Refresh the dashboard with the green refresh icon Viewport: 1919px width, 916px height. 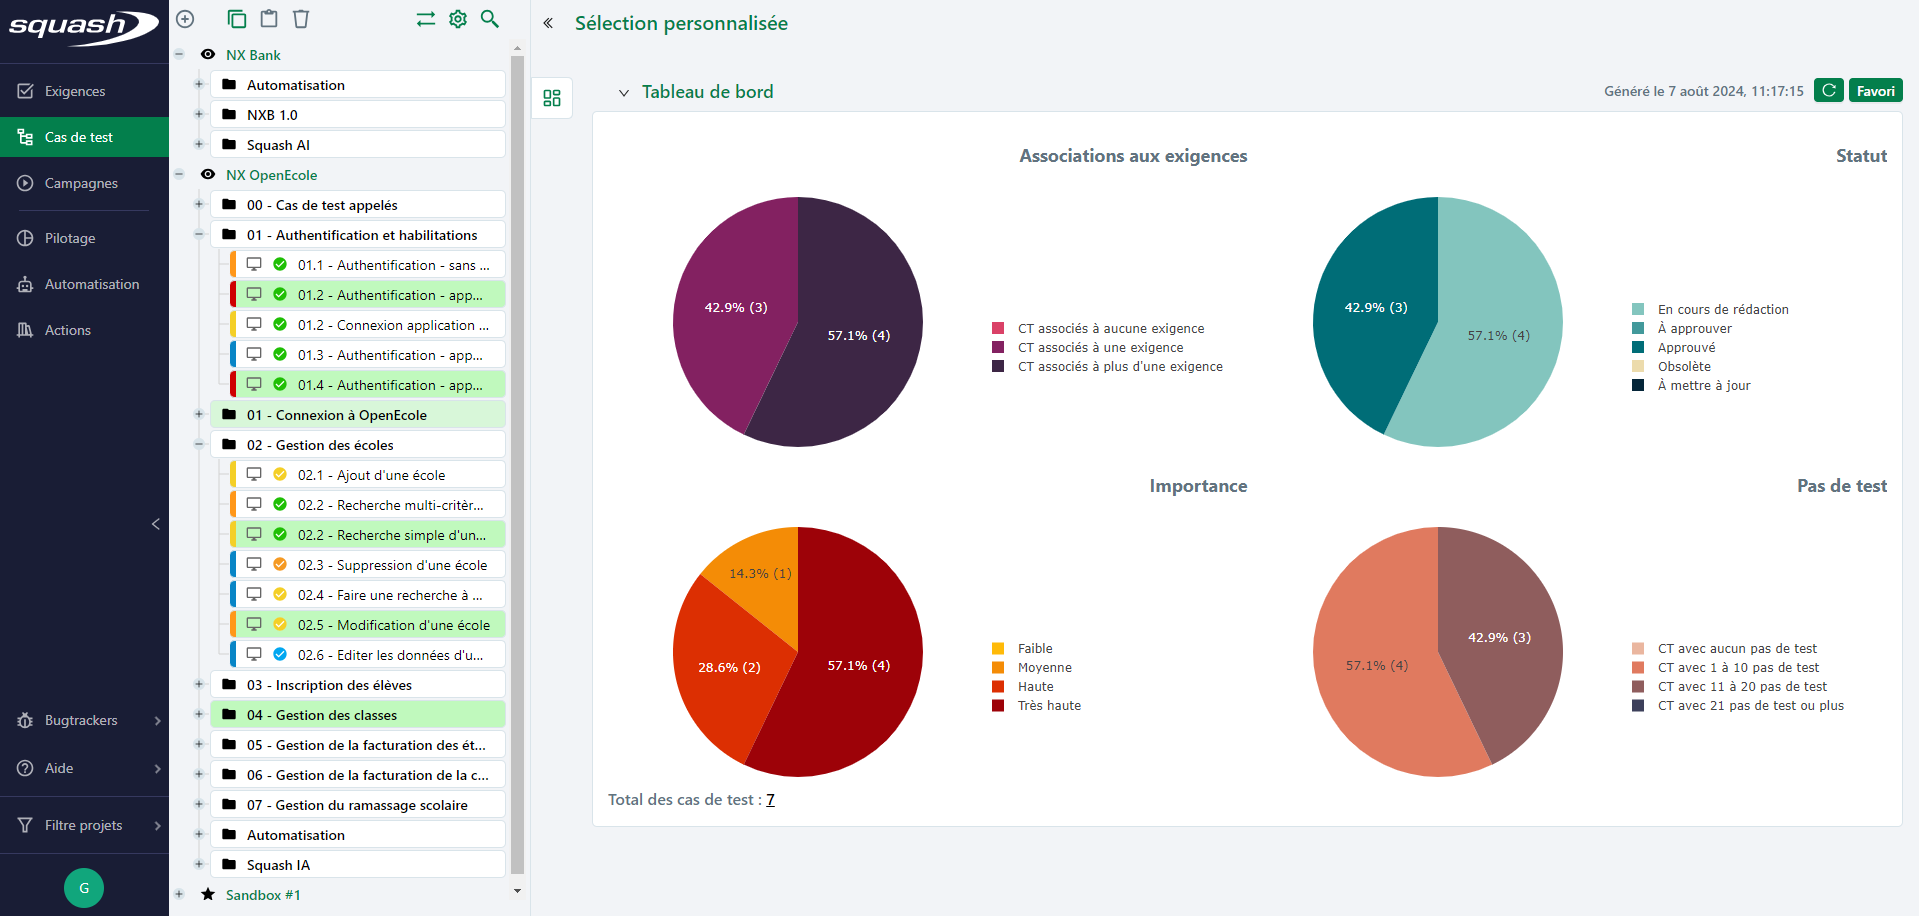[1828, 91]
